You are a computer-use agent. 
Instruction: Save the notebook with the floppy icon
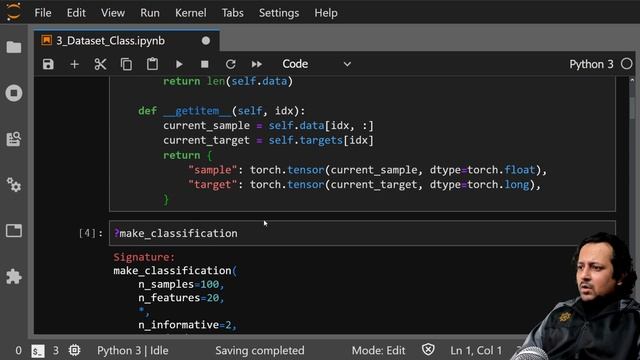48,64
